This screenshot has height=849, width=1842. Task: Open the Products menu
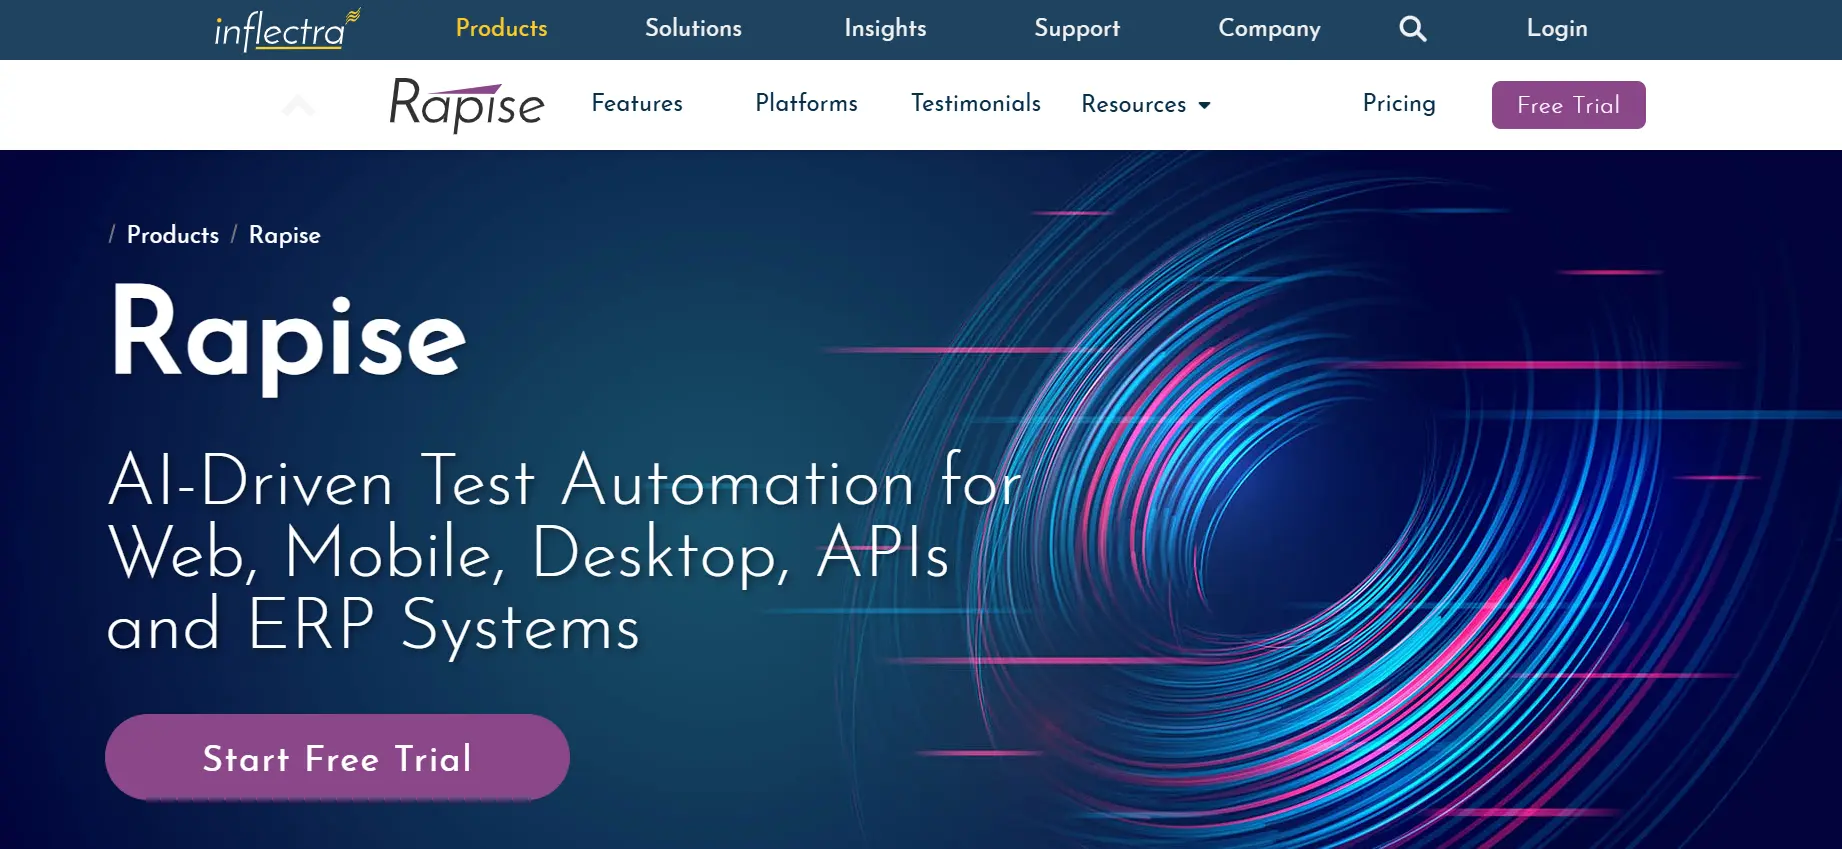501,28
